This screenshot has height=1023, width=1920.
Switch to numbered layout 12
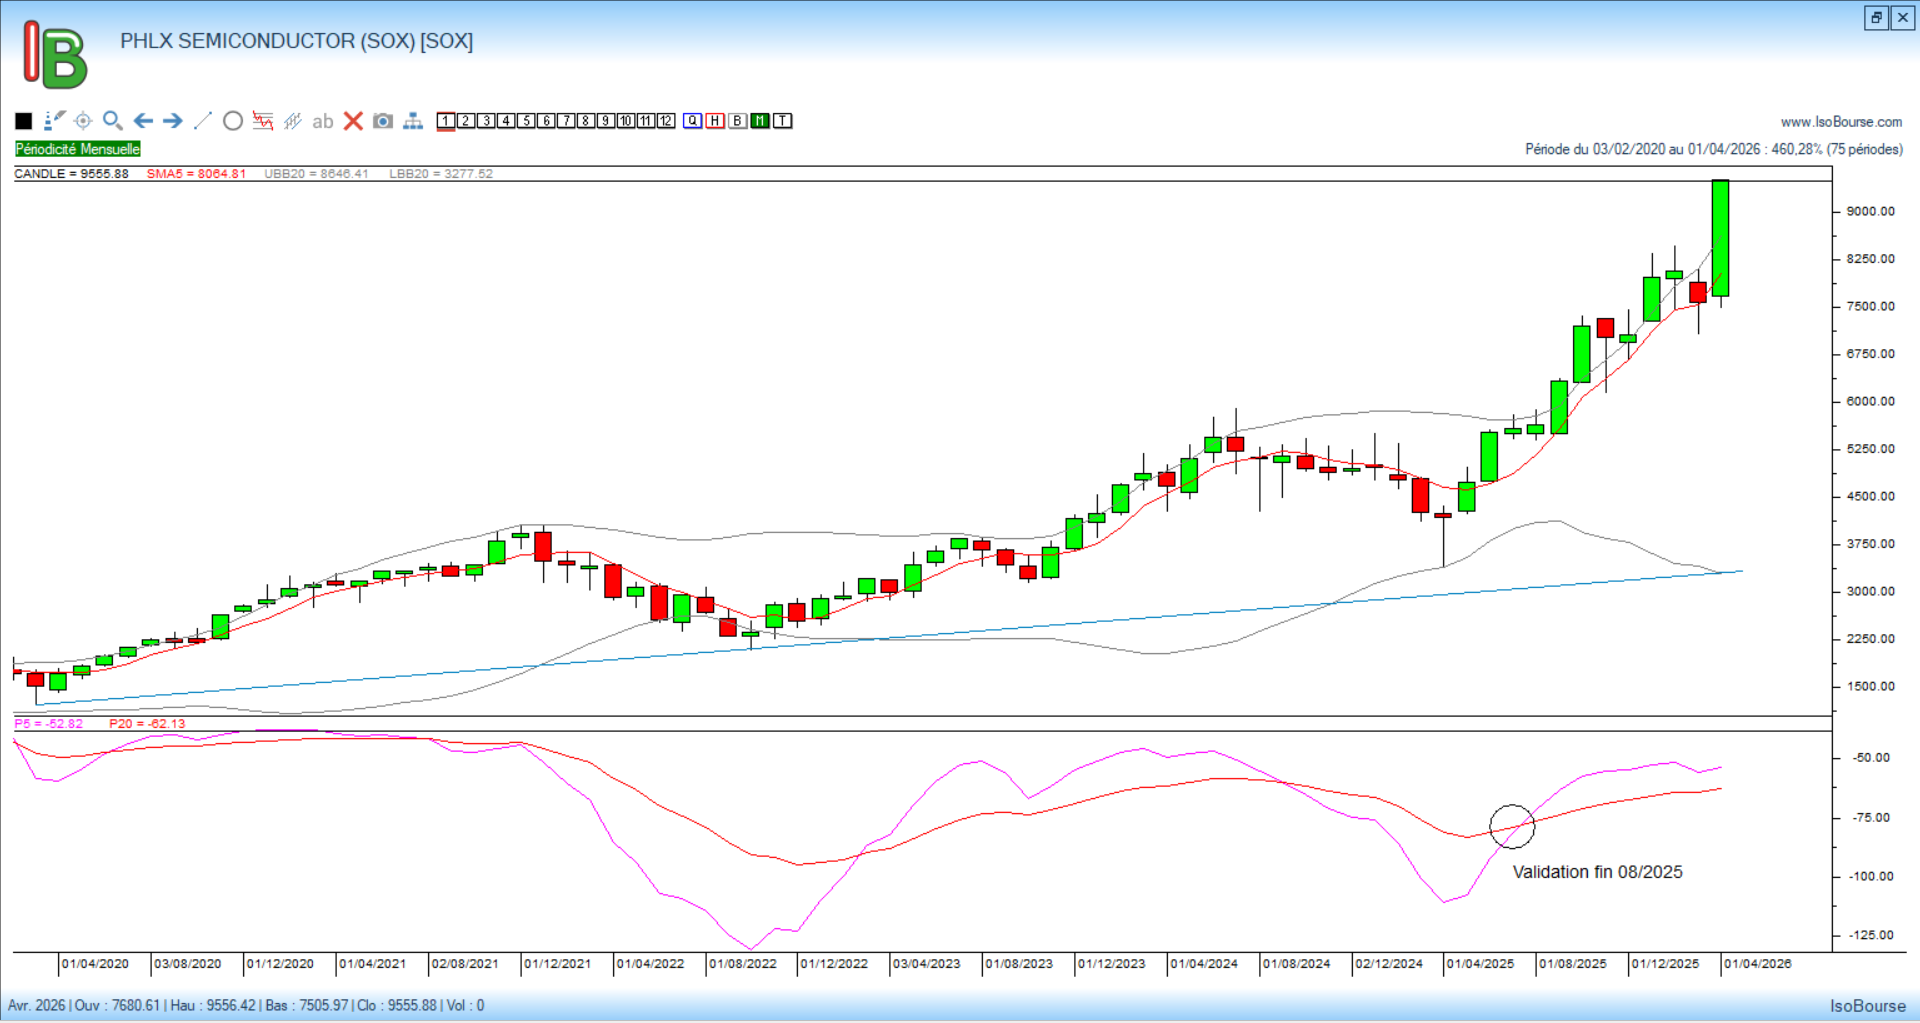666,121
